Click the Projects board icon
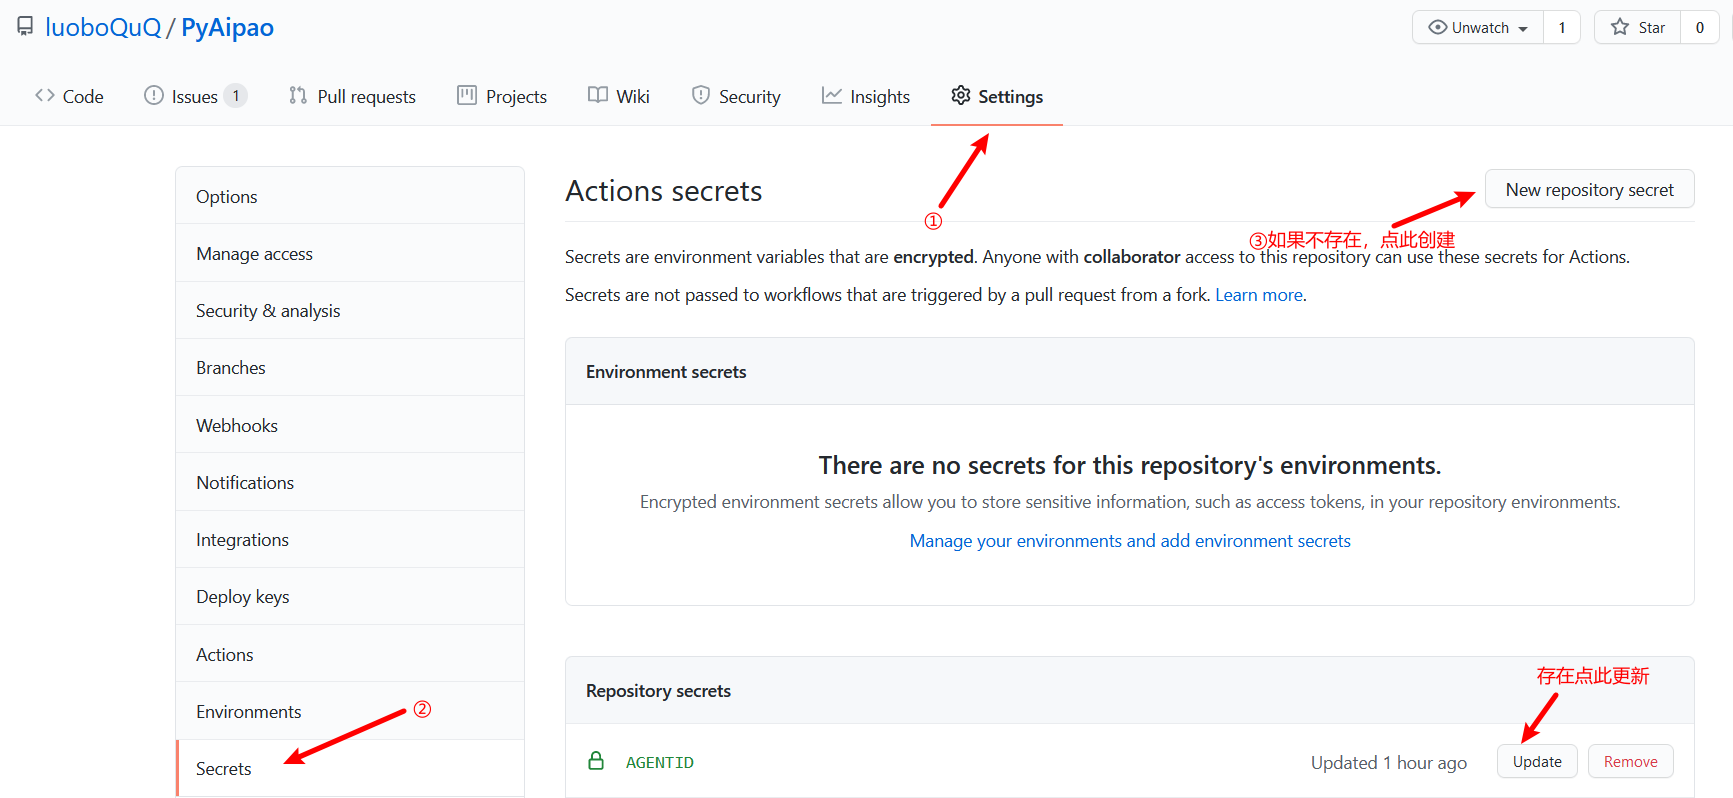Viewport: 1733px width, 798px height. coord(467,96)
